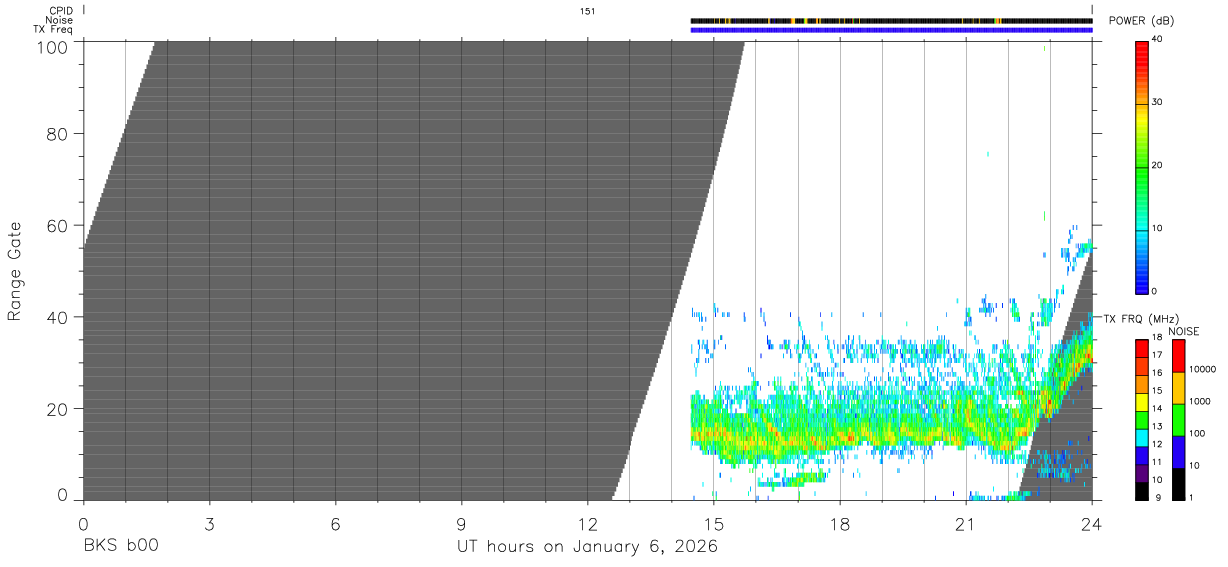This screenshot has height=567, width=1228.
Task: Click the TX Freq row label at top left
Action: coord(53,30)
